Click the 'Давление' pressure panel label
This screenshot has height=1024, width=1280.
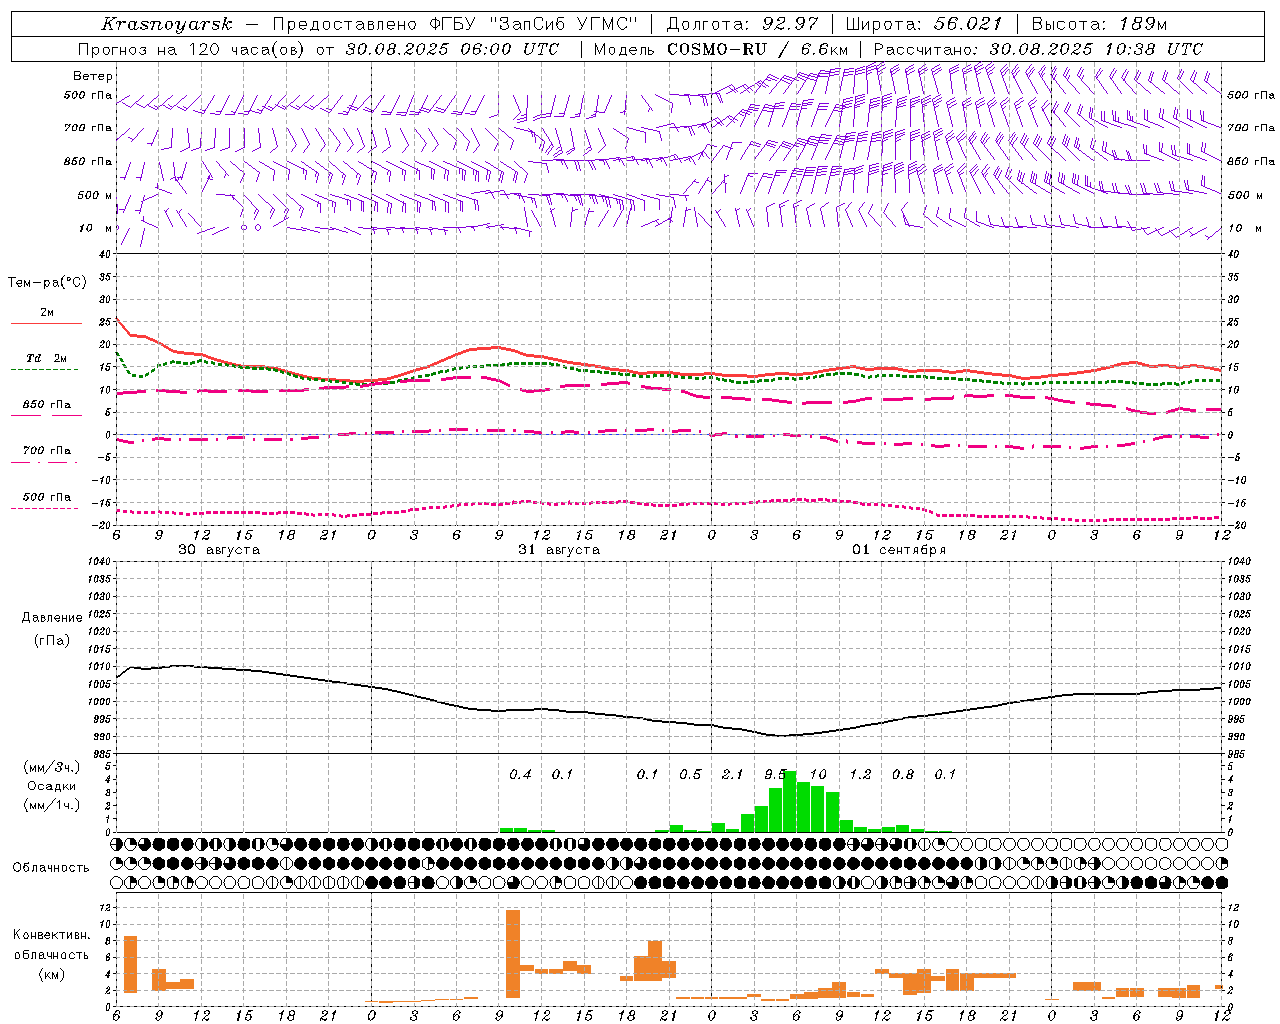(x=52, y=618)
